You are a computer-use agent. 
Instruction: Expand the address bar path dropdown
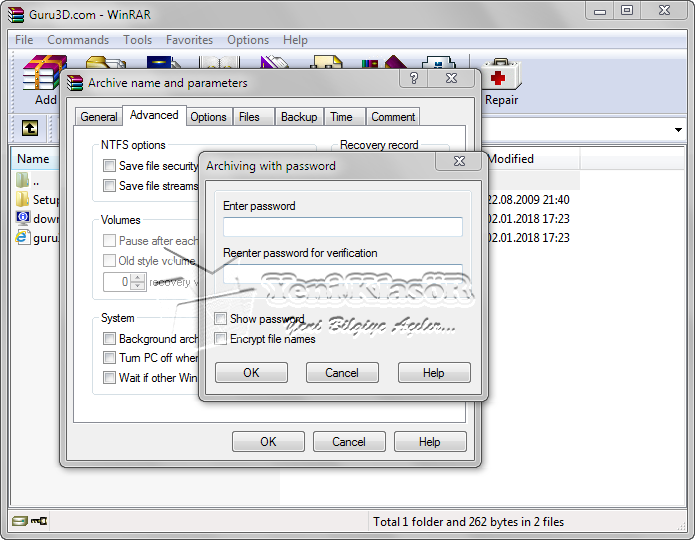(x=677, y=130)
